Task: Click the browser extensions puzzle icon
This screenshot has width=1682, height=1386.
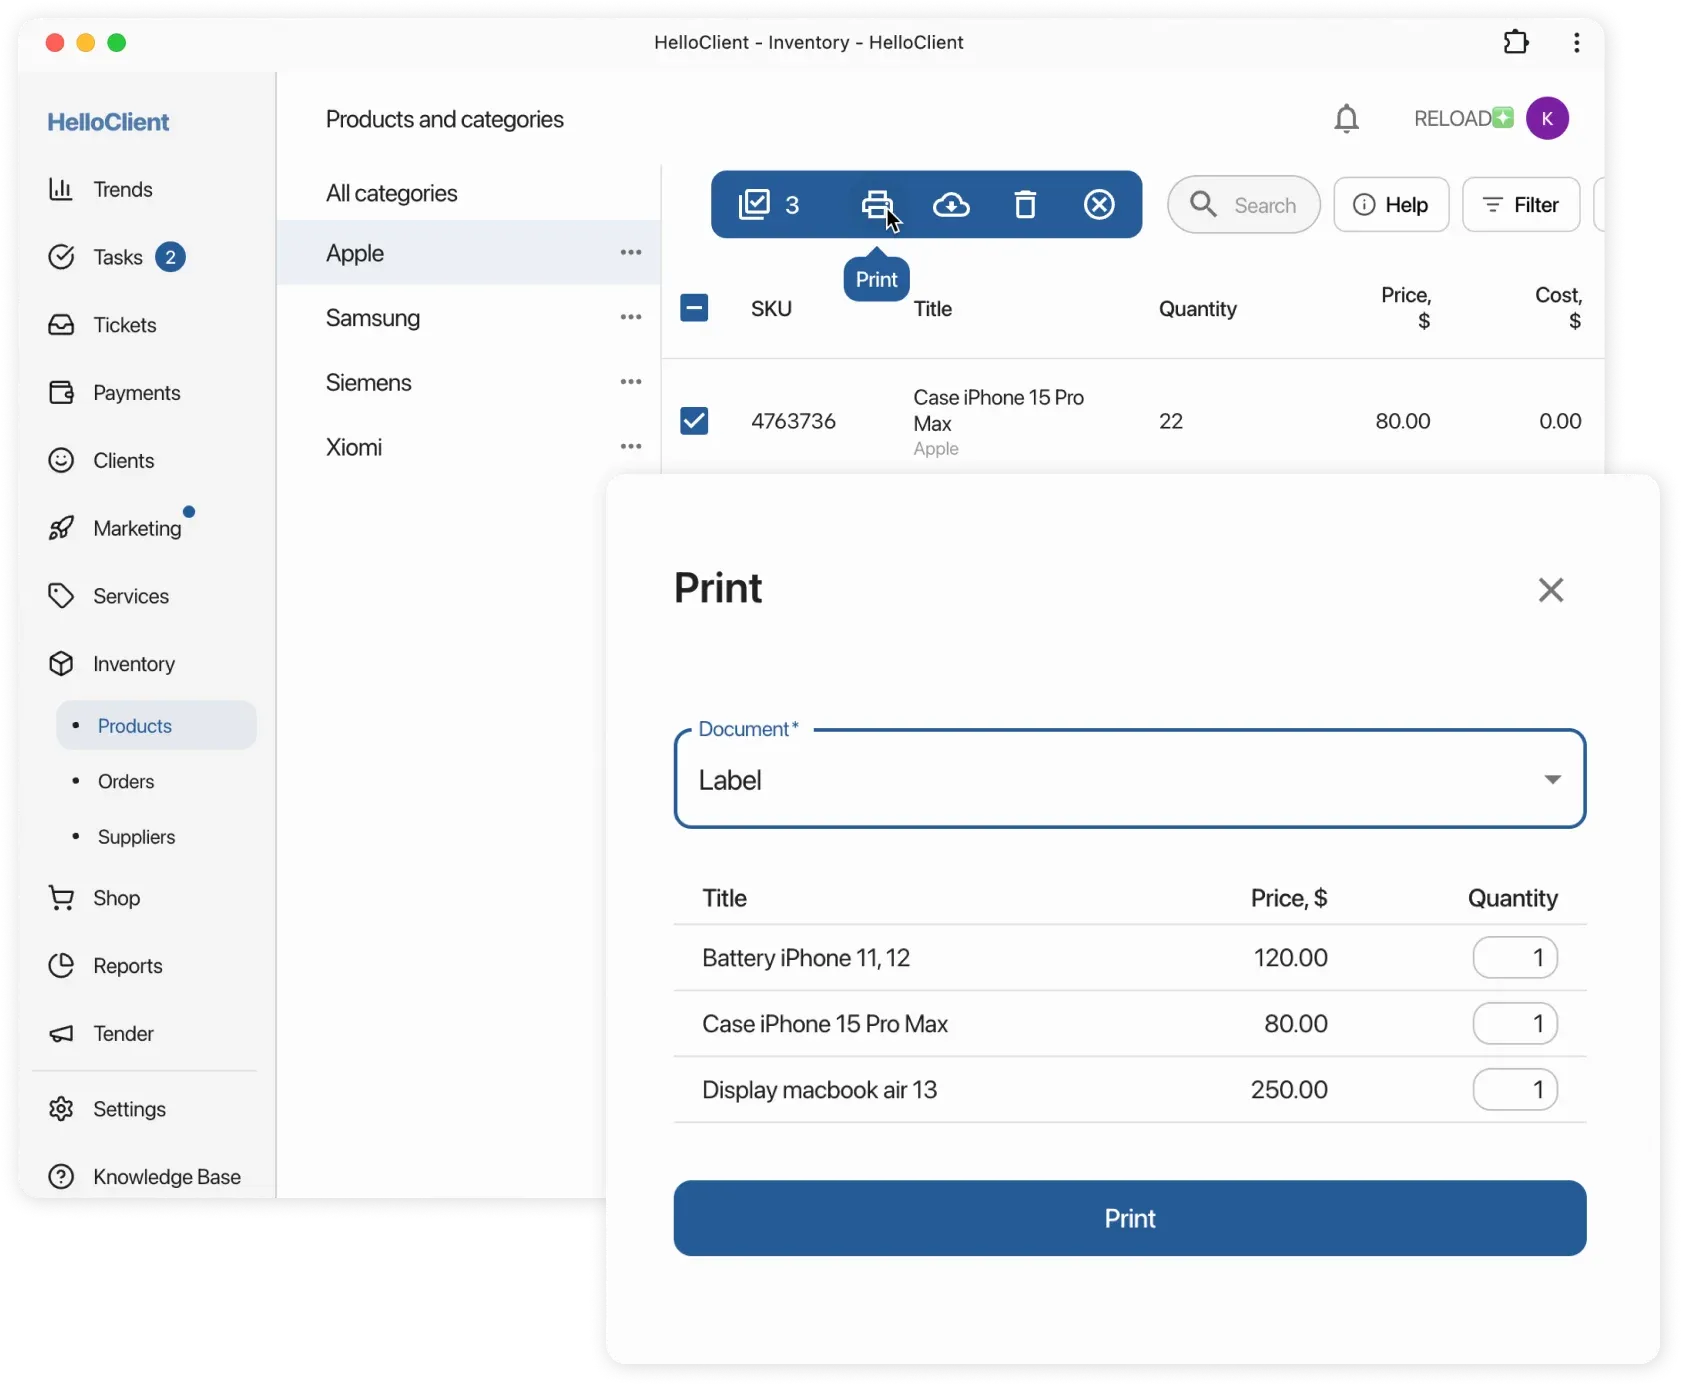Action: tap(1516, 42)
